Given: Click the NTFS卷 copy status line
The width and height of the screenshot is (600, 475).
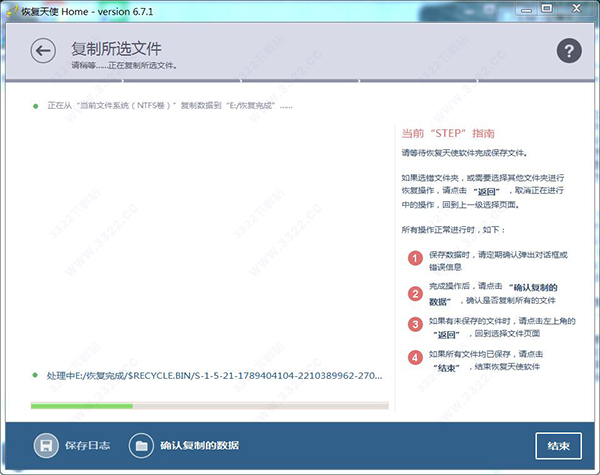Looking at the screenshot, I should pos(170,106).
